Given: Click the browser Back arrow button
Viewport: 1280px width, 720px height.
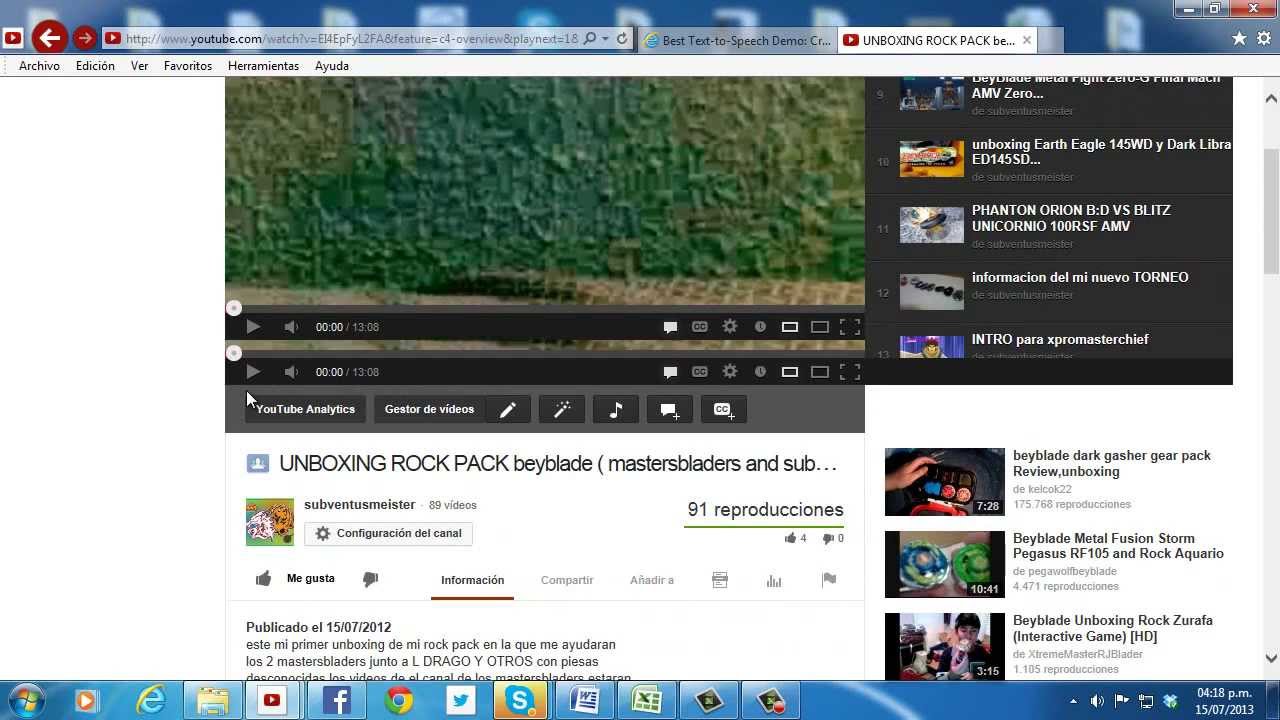Looking at the screenshot, I should point(48,39).
